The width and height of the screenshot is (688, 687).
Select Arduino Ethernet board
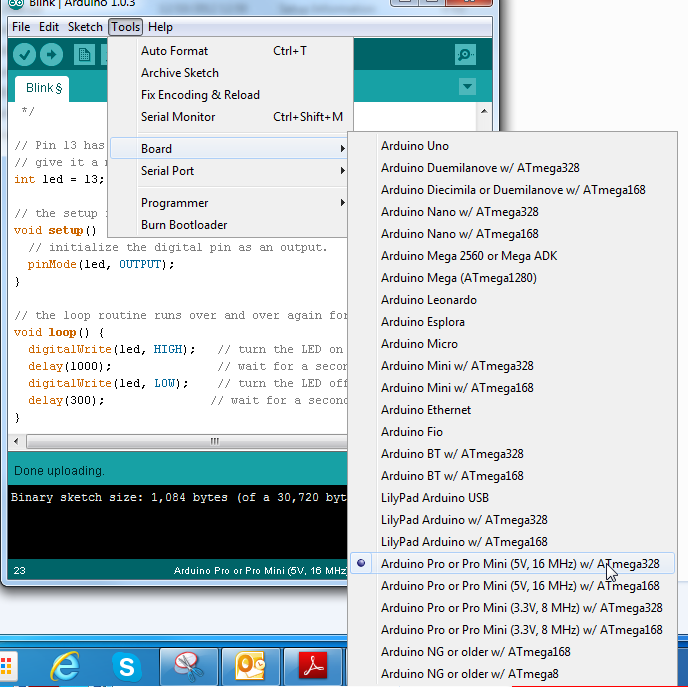coord(512,410)
